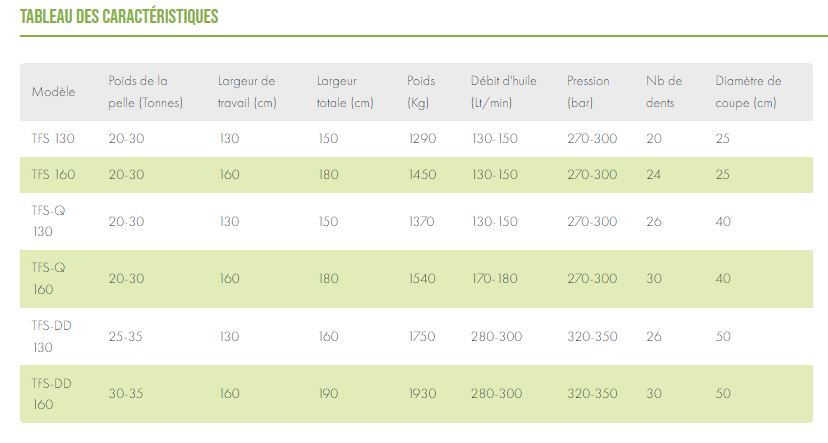Select the TFS 130 model cell
The height and width of the screenshot is (443, 828).
(x=53, y=139)
